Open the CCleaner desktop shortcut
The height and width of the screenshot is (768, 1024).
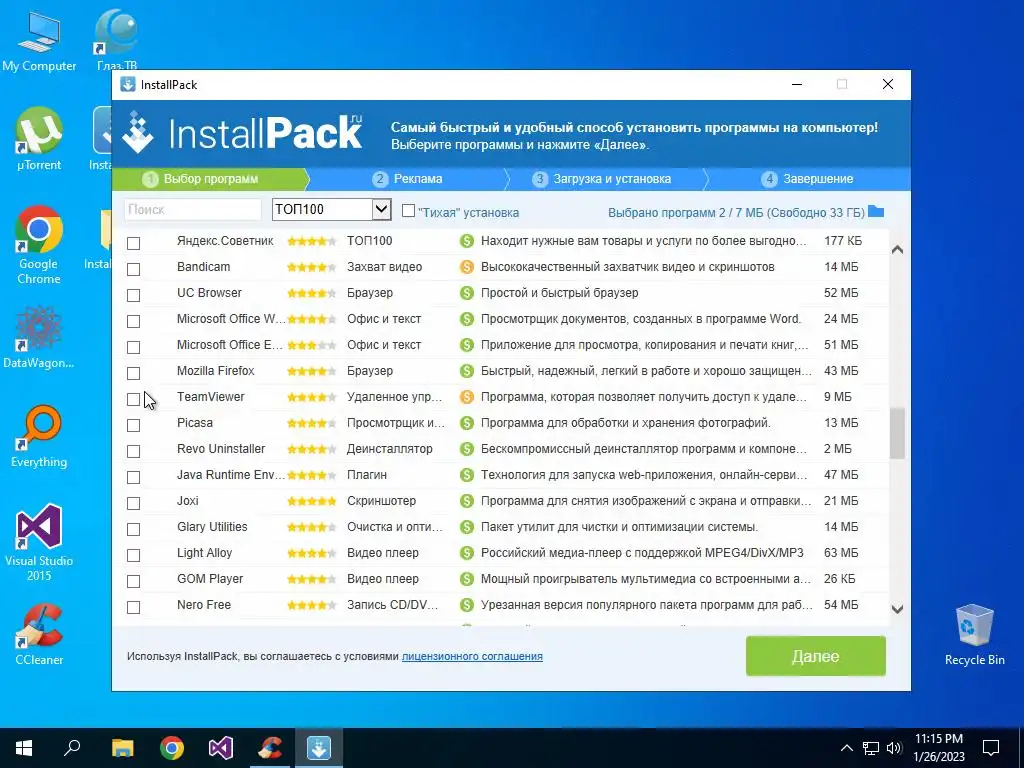tap(39, 634)
